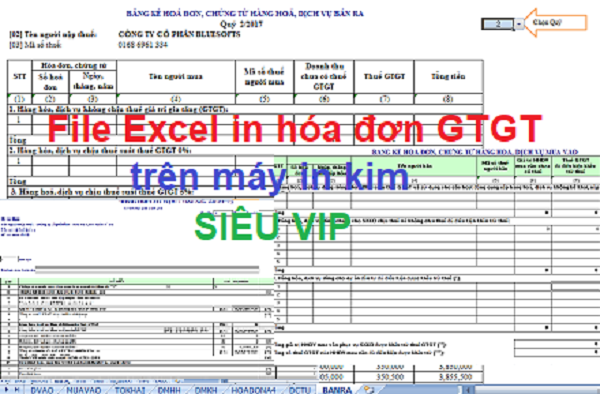The image size is (600, 394).
Task: Select the active BANRA sheet tab
Action: coord(337,390)
